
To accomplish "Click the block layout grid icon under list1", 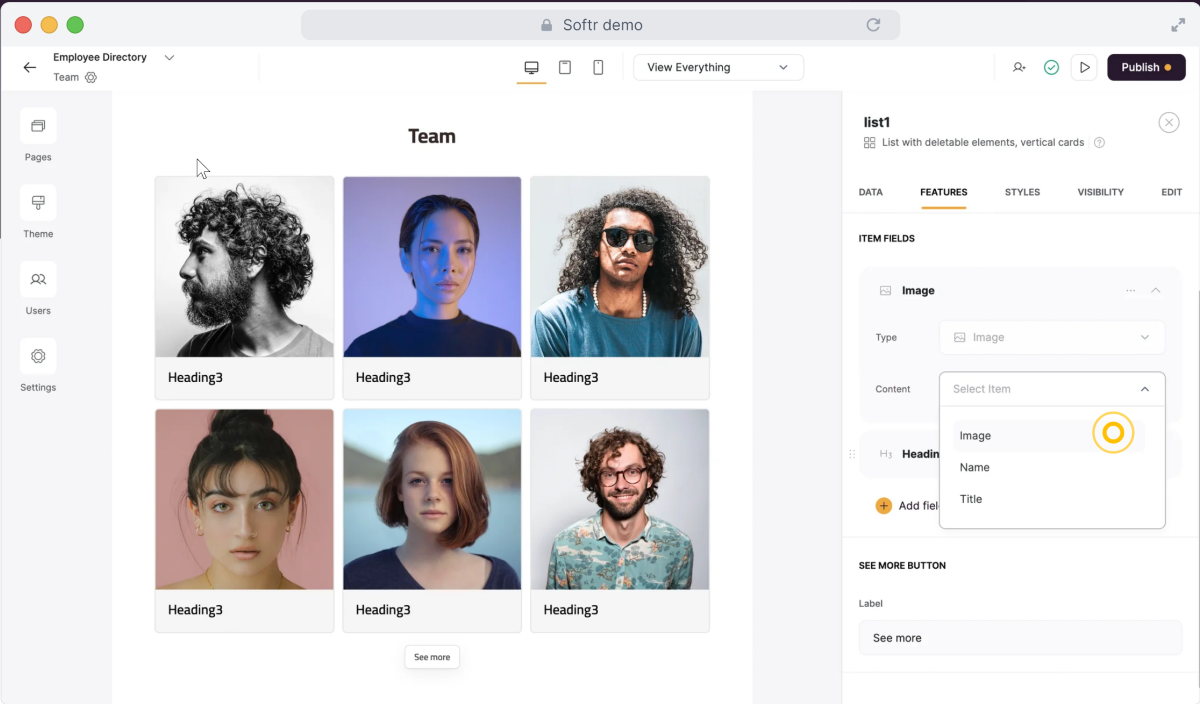I will tap(870, 143).
